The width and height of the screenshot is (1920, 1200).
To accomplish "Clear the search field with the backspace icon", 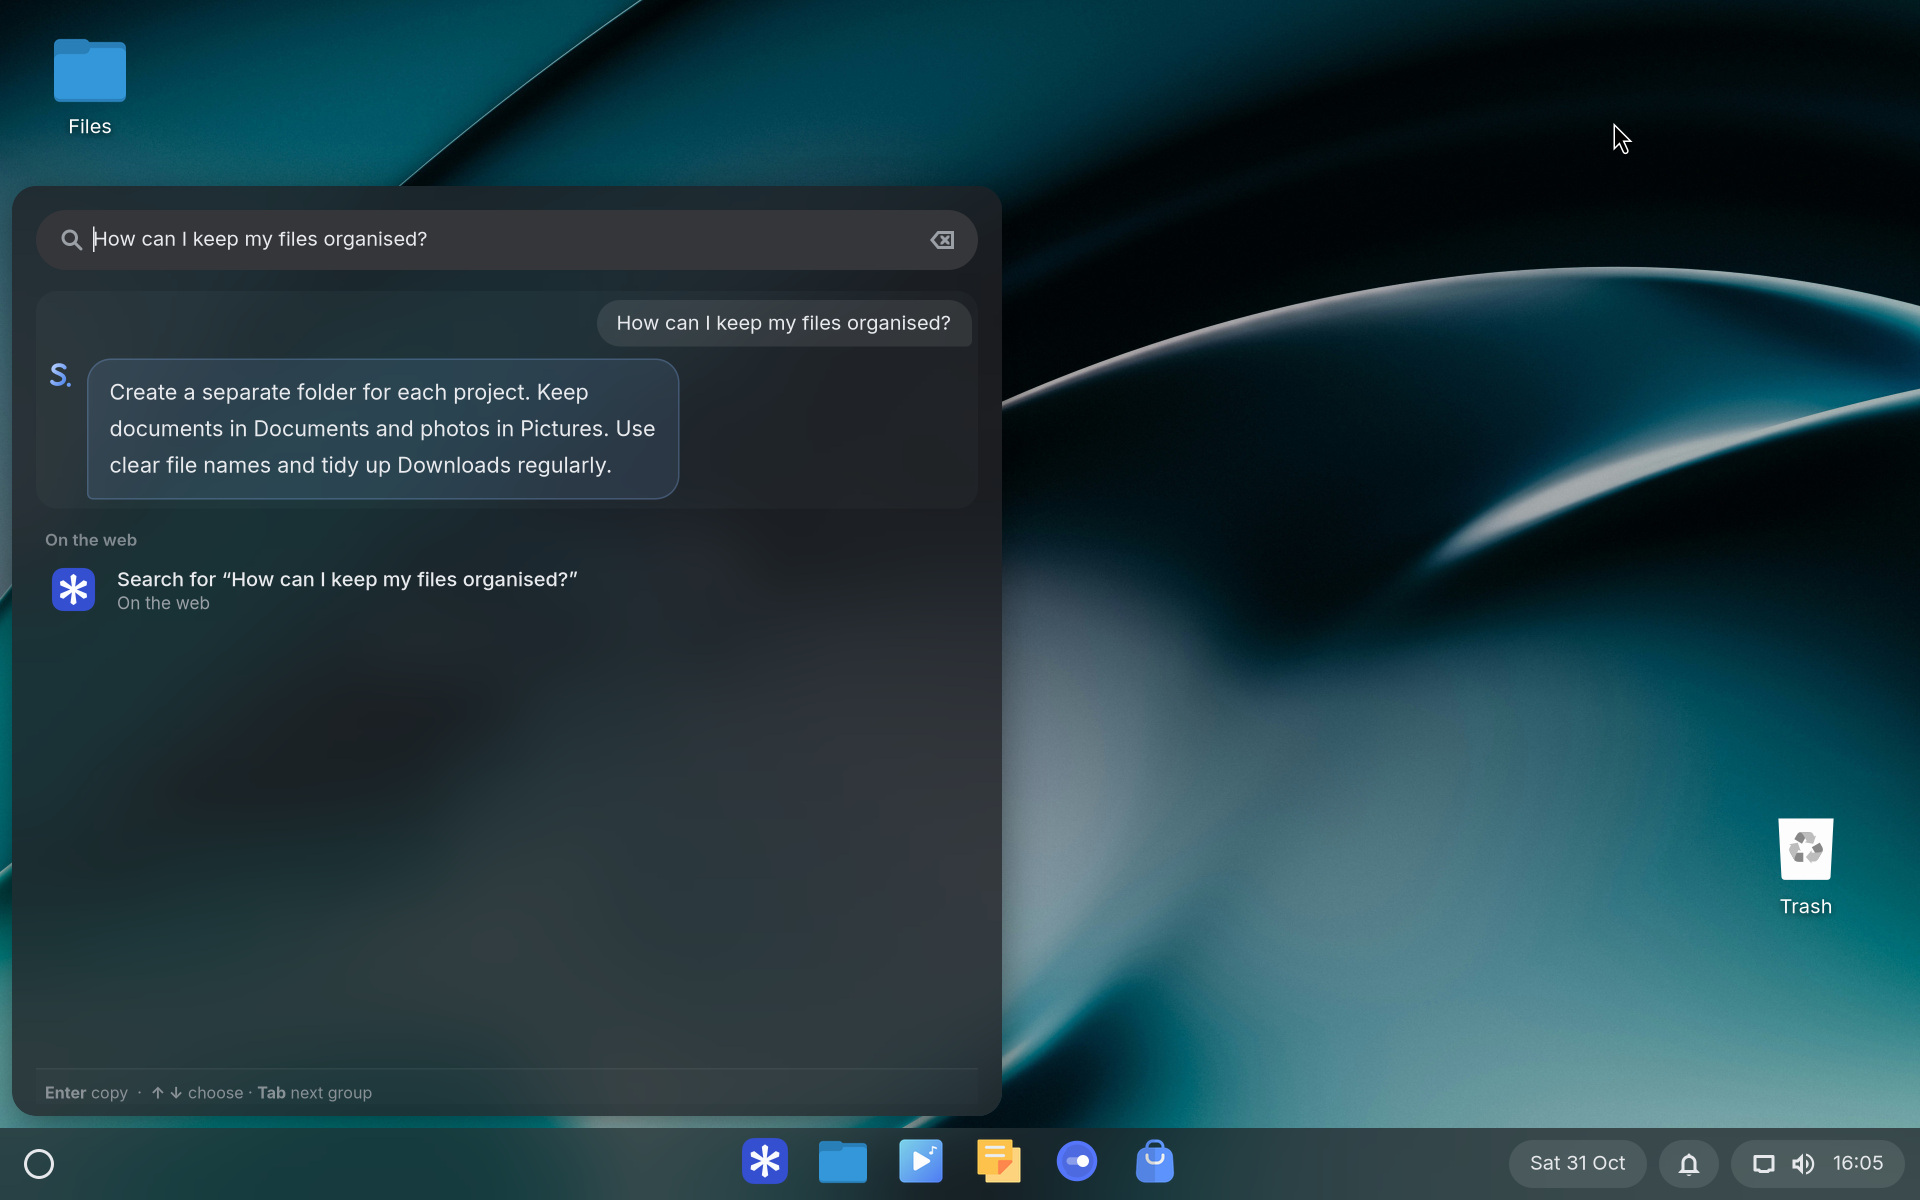I will coord(942,240).
